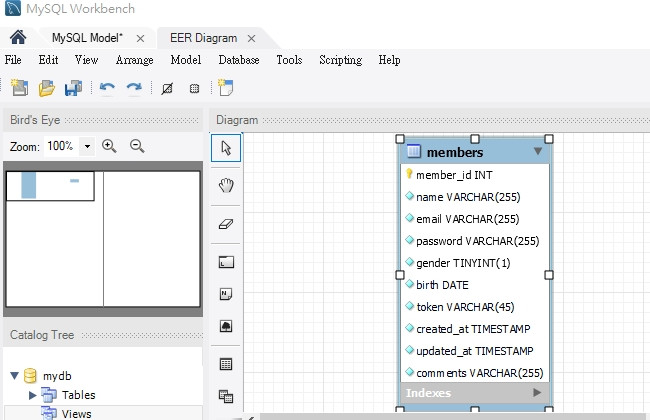
Task: Click the mydb database icon
Action: [x=30, y=376]
